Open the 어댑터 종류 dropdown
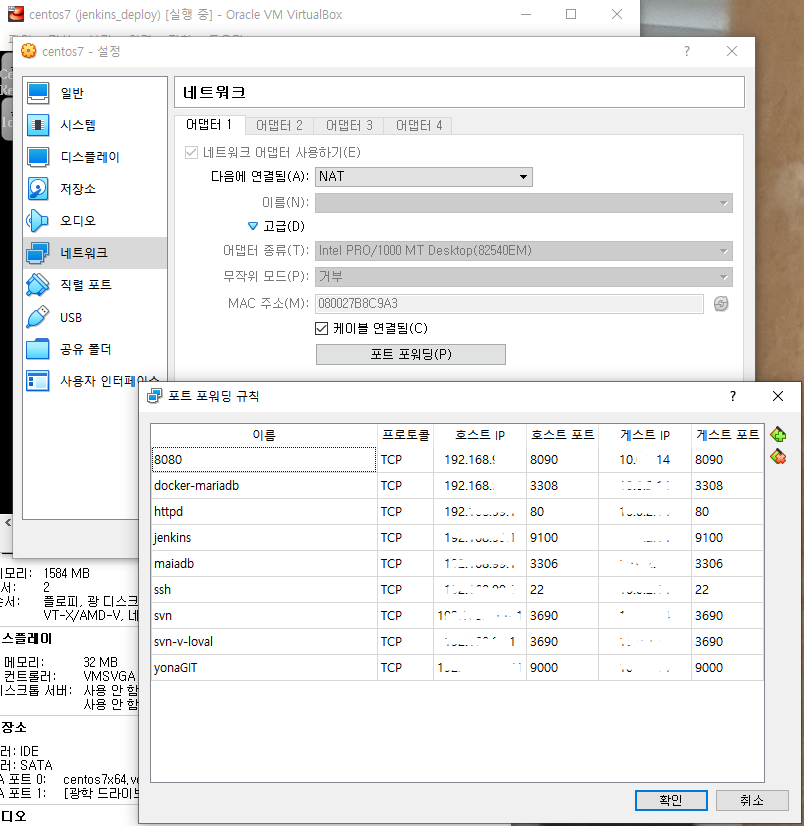The height and width of the screenshot is (826, 804). tap(524, 251)
